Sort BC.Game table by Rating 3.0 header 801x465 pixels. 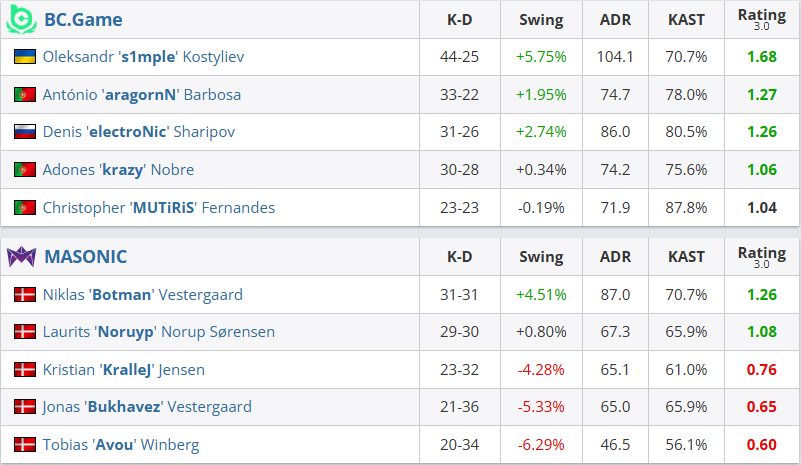coord(762,19)
